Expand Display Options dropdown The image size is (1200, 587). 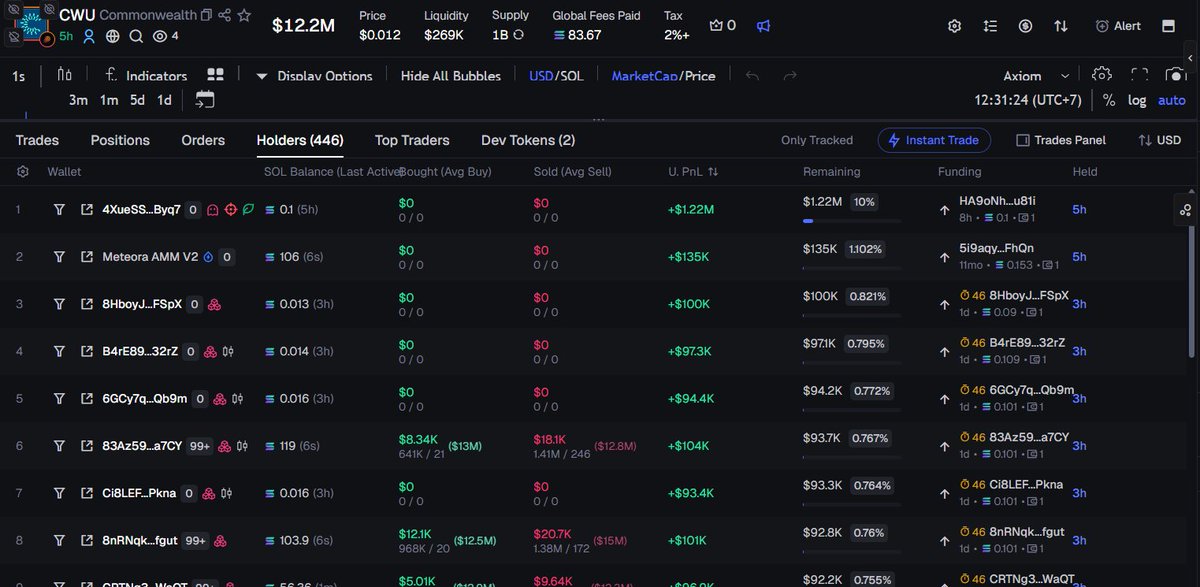314,76
